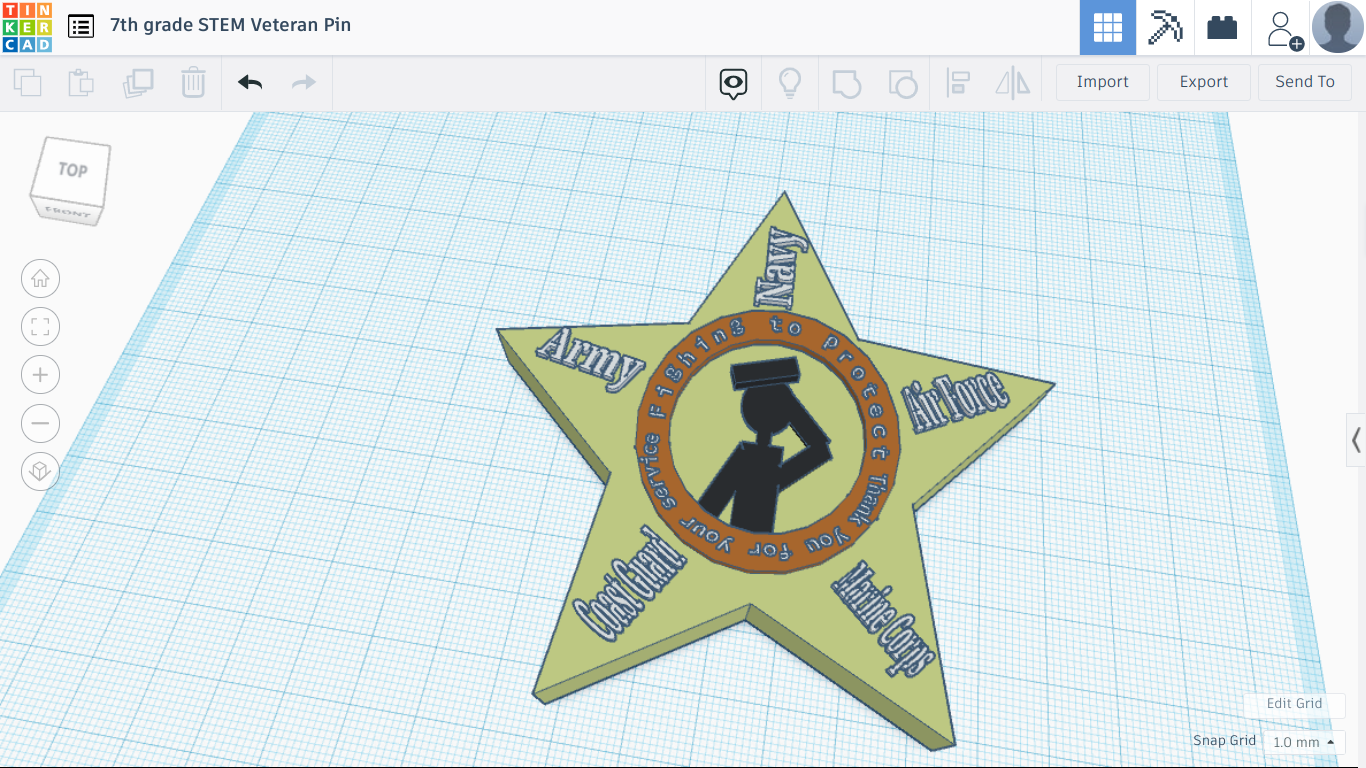1366x768 pixels.
Task: Click the Group shapes icon
Action: pos(846,83)
